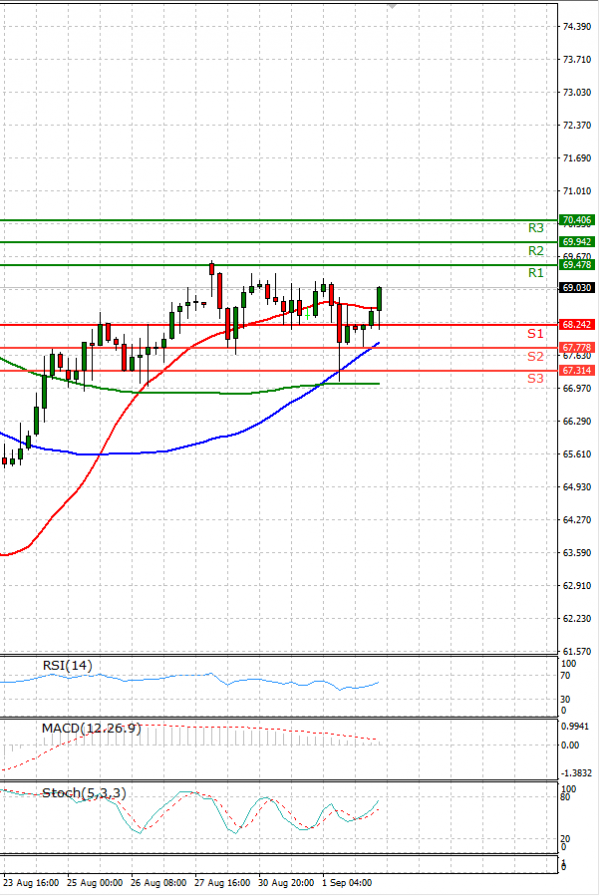Screen dimensions: 600x896
Task: Click the 66.290 price scale value
Action: pyautogui.click(x=577, y=421)
